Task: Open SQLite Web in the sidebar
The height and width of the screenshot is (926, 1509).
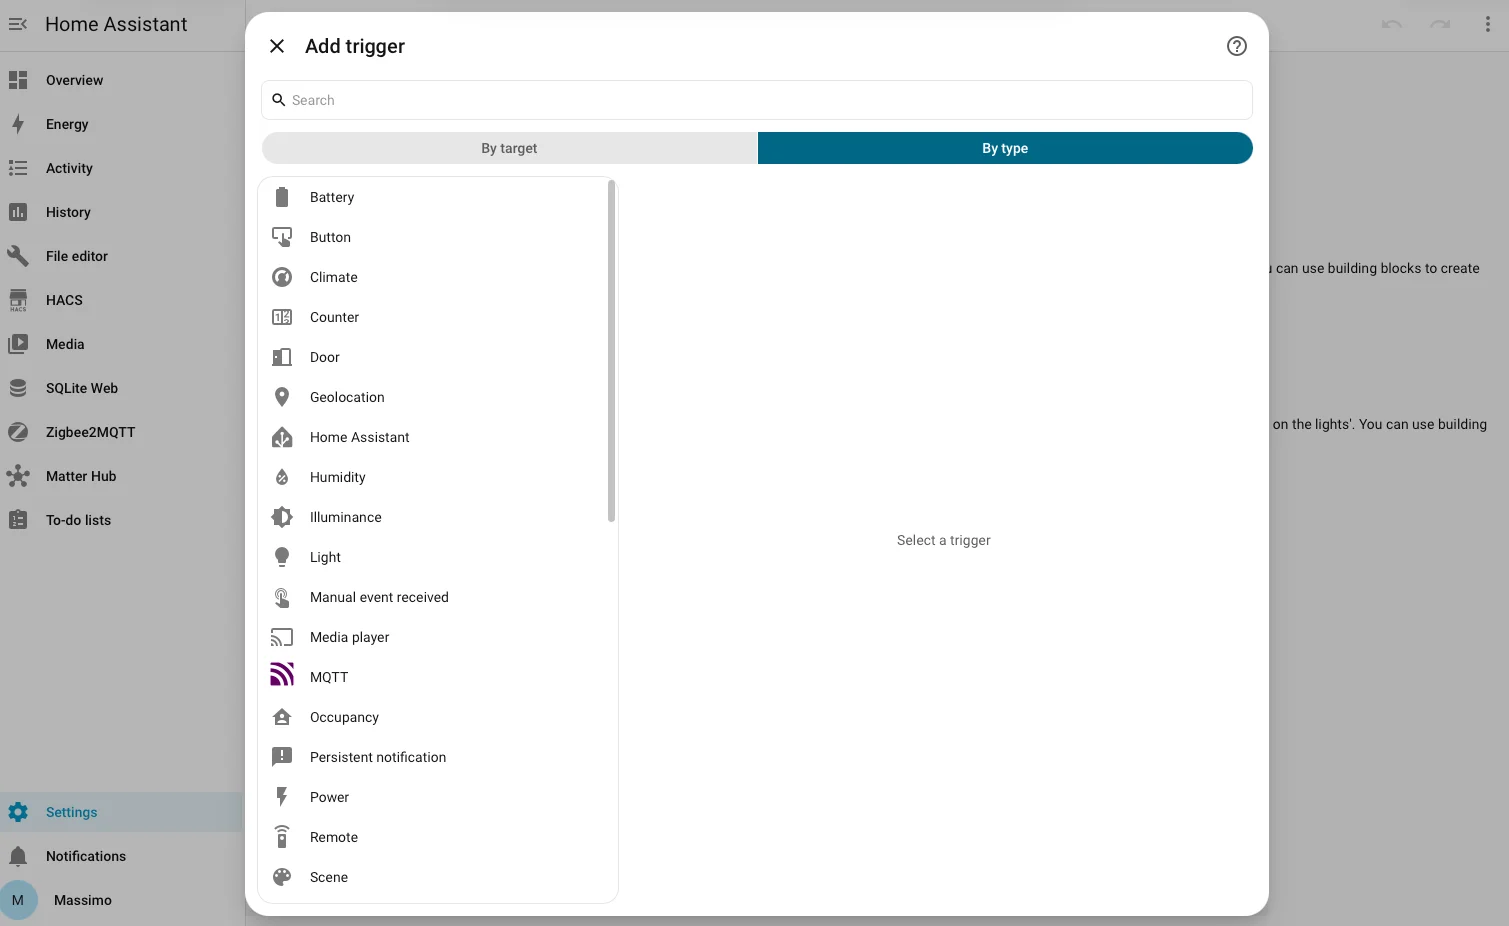Action: pos(121,388)
